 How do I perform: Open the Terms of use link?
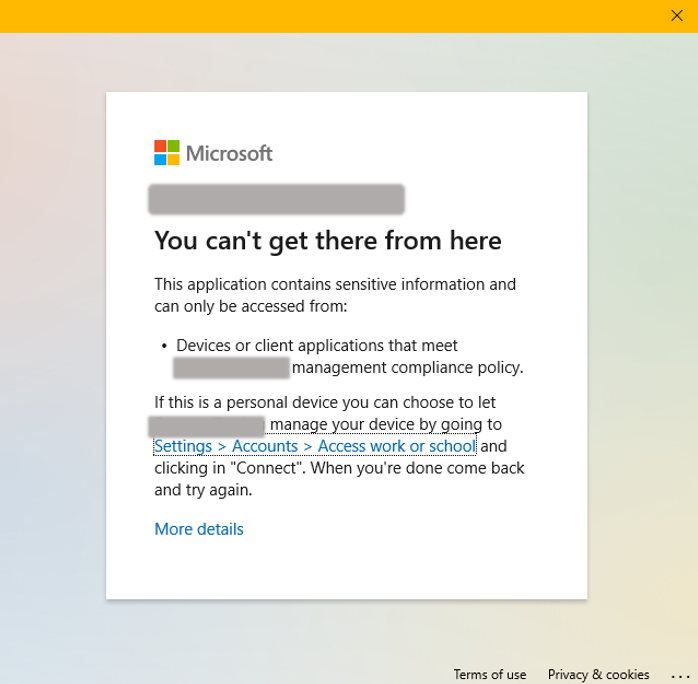click(490, 675)
